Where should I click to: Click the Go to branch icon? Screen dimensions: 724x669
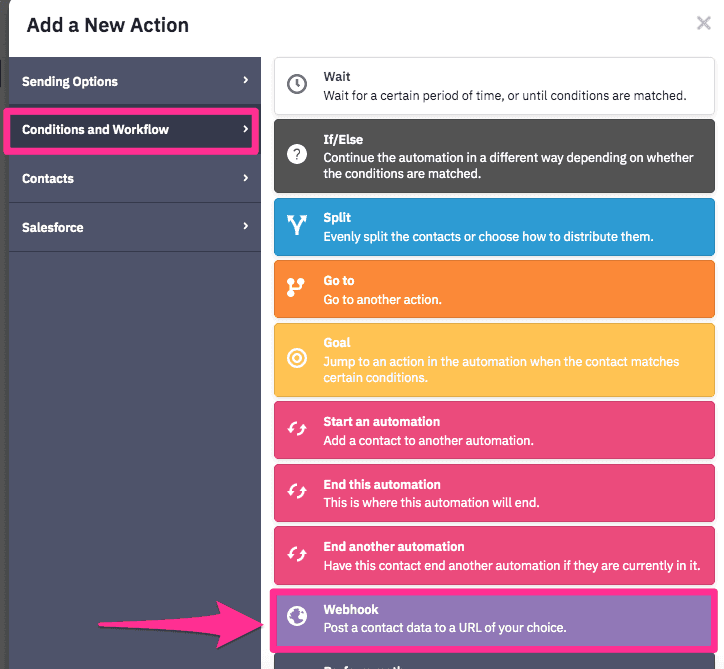[x=296, y=288]
